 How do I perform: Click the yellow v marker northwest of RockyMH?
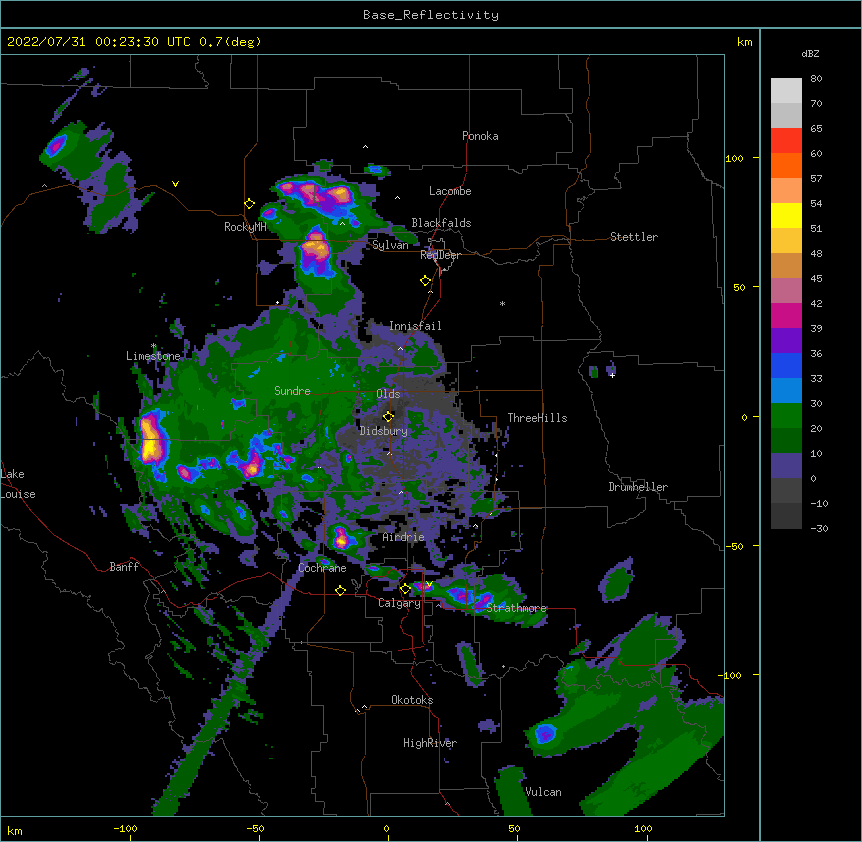click(175, 184)
